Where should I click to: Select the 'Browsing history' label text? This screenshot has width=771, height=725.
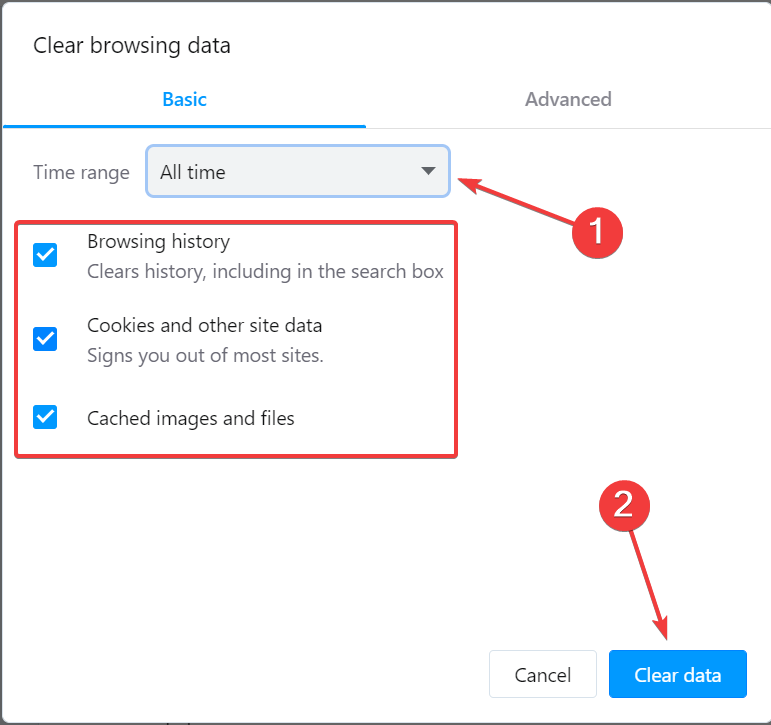pyautogui.click(x=158, y=242)
